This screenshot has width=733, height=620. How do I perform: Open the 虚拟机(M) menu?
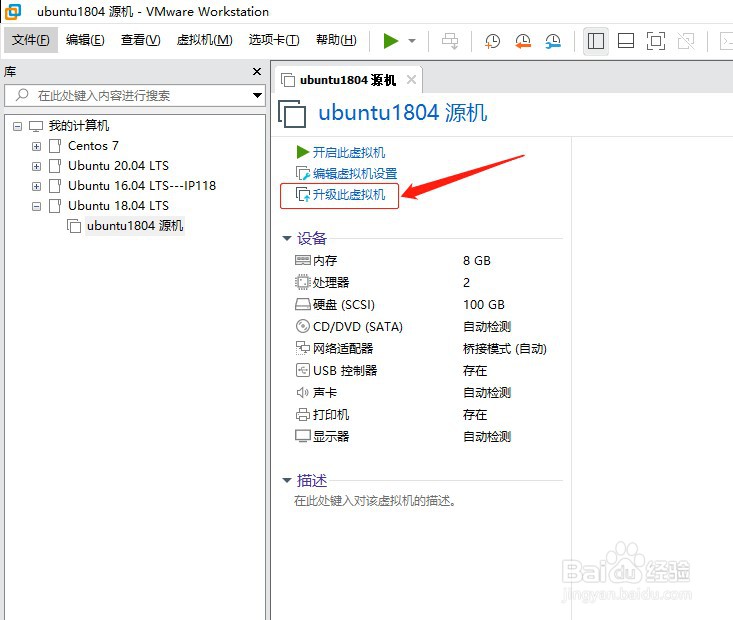(204, 40)
